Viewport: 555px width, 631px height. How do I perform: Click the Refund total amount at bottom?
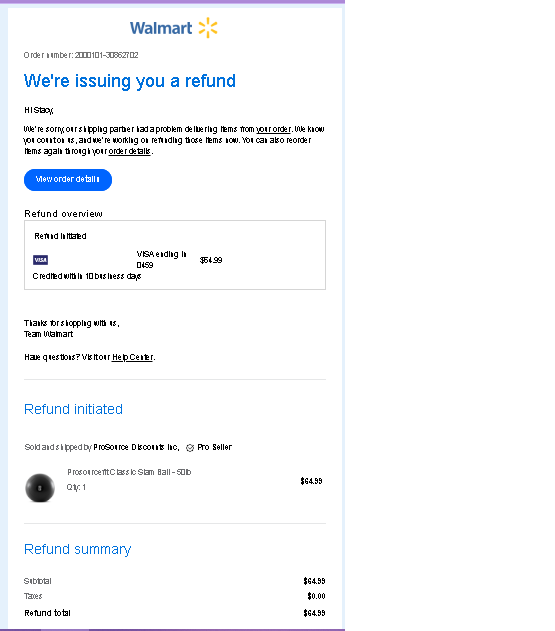[x=314, y=613]
